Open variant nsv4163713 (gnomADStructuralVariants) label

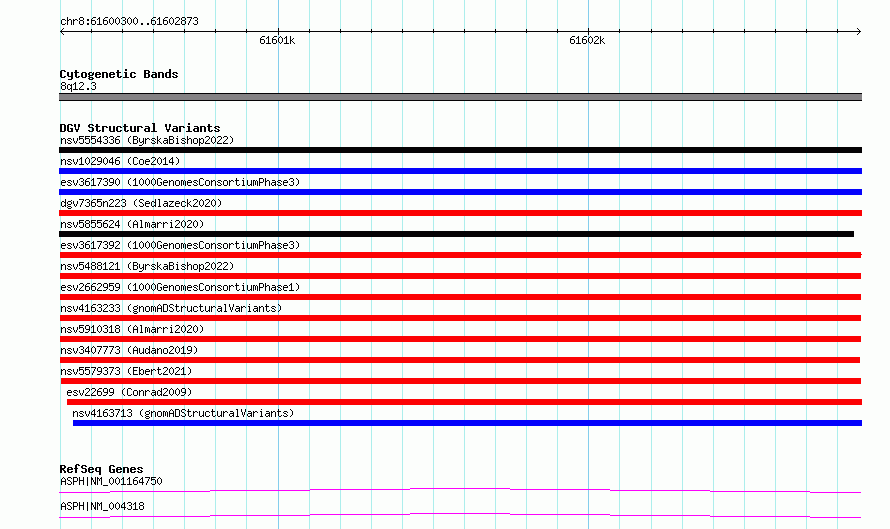(x=183, y=413)
